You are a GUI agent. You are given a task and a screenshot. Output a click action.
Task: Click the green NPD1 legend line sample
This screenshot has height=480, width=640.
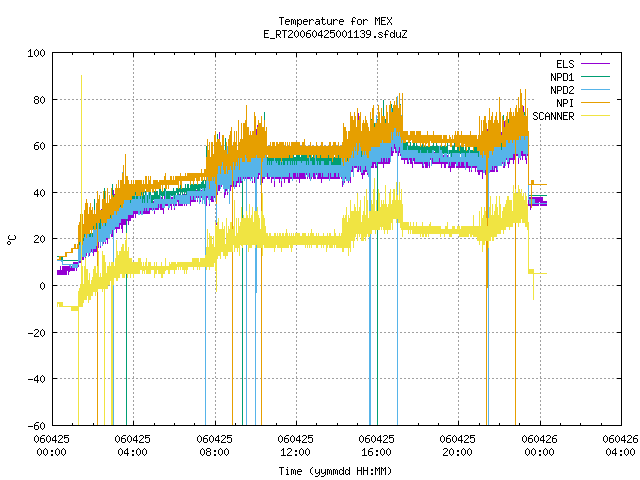[595, 77]
